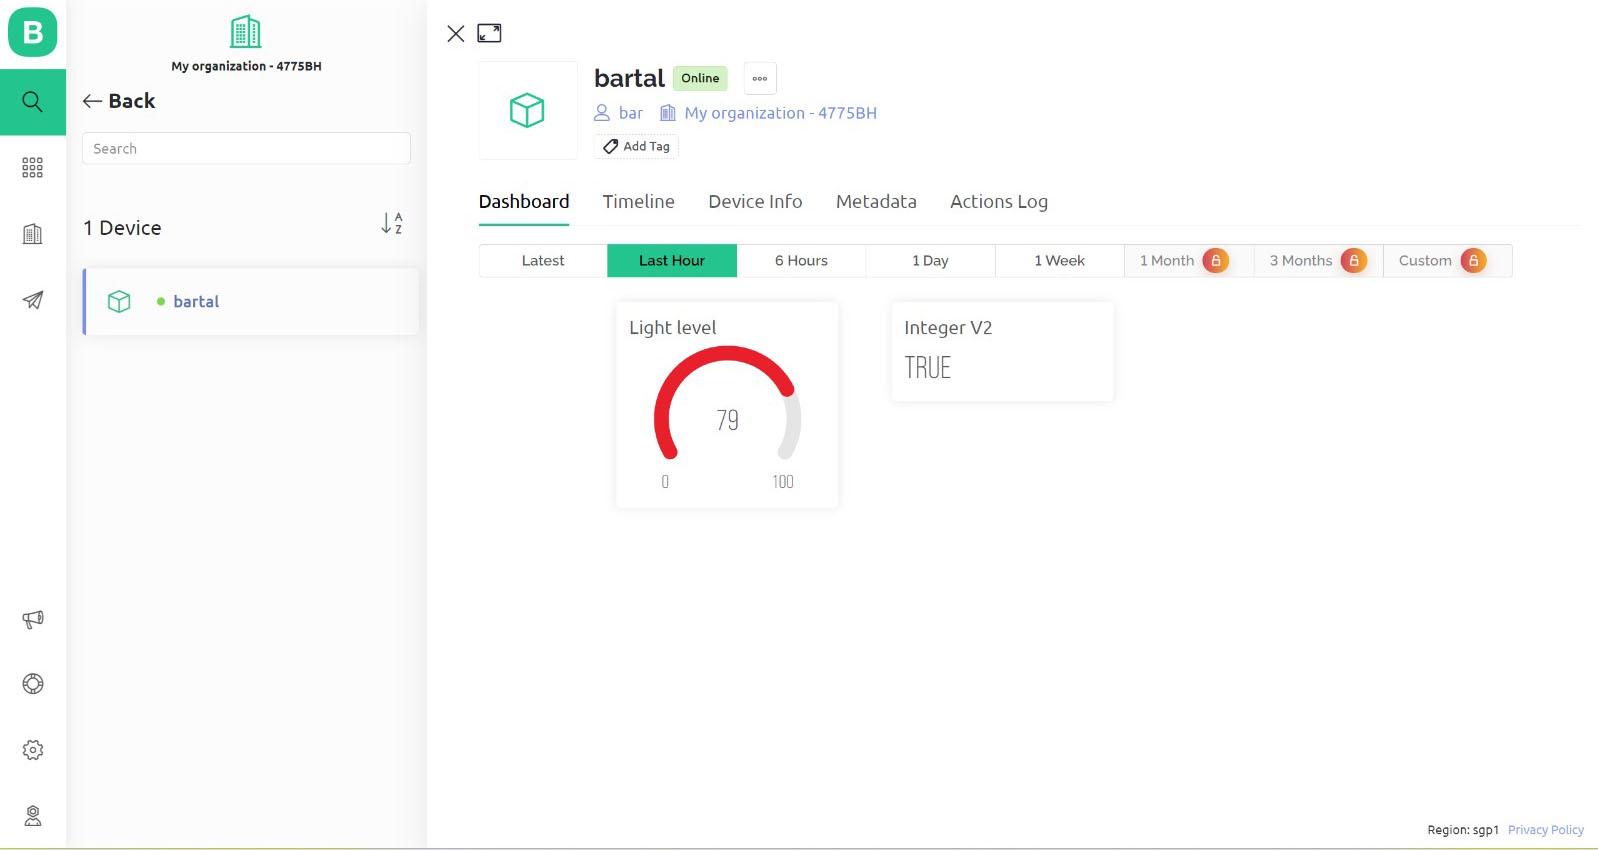This screenshot has width=1598, height=850.
Task: Click the Blynk logo icon
Action: click(33, 33)
